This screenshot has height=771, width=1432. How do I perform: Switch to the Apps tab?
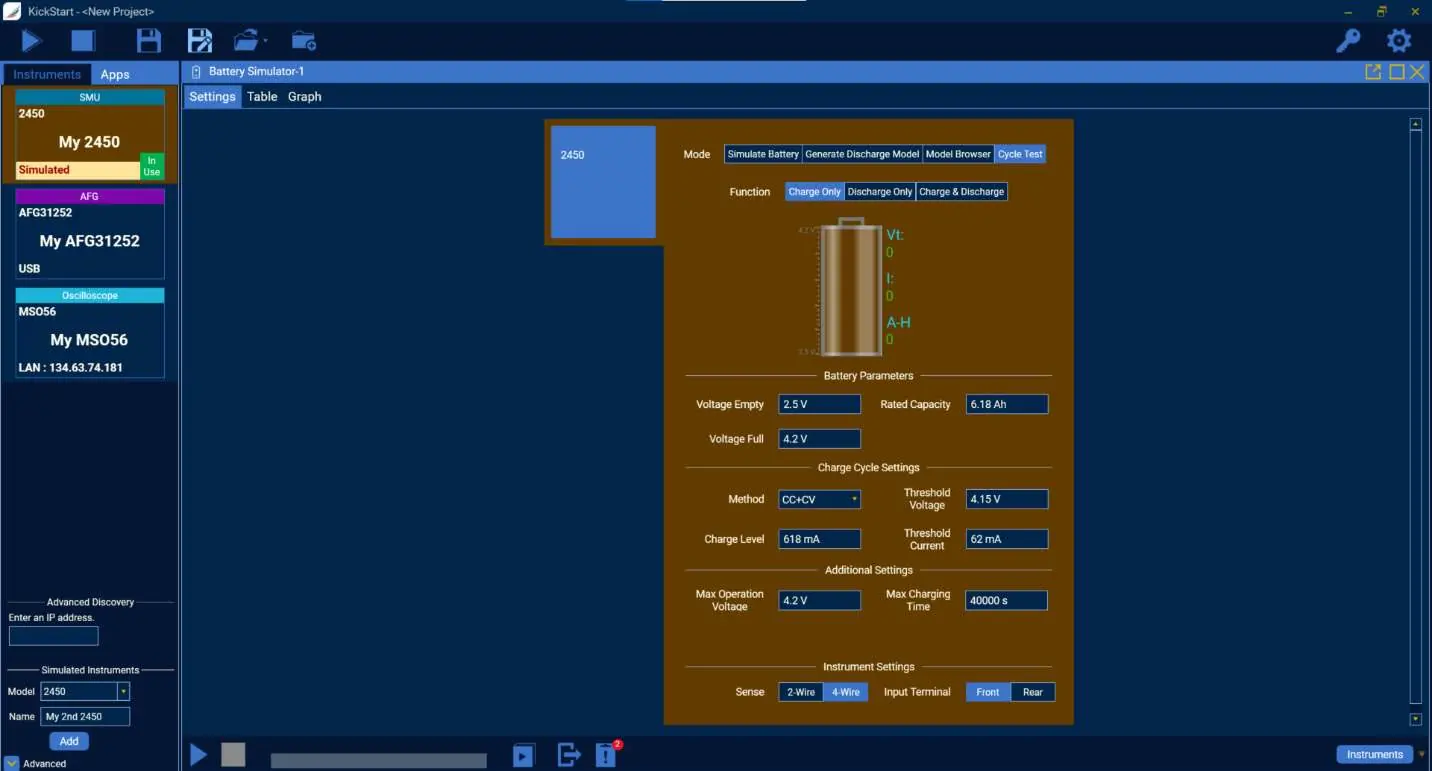[115, 74]
